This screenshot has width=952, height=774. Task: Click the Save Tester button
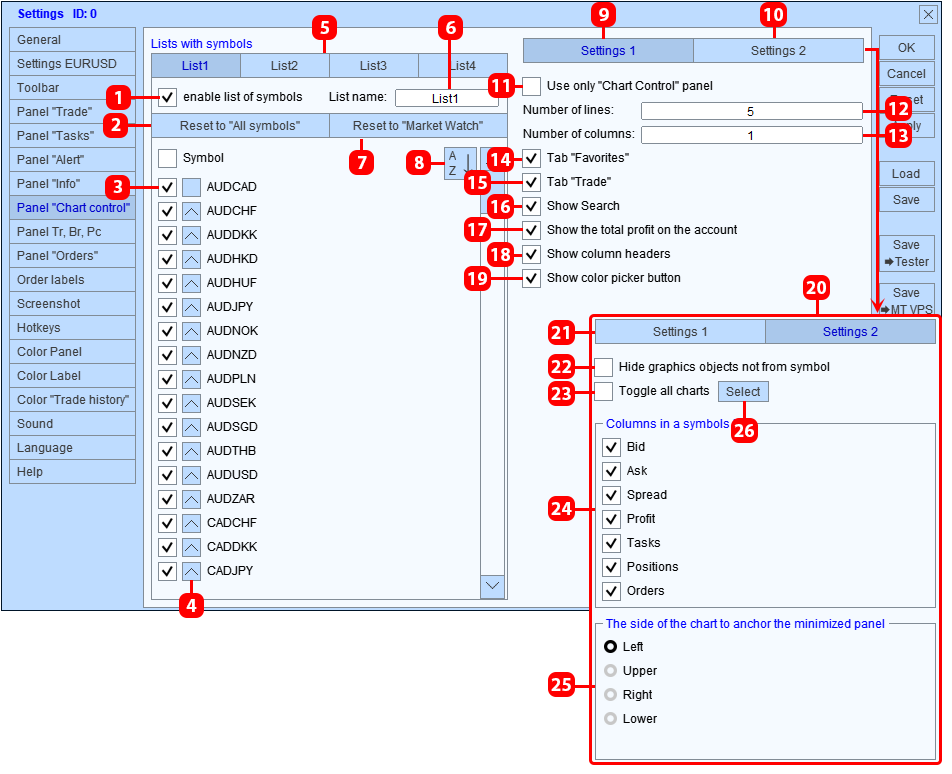point(906,253)
